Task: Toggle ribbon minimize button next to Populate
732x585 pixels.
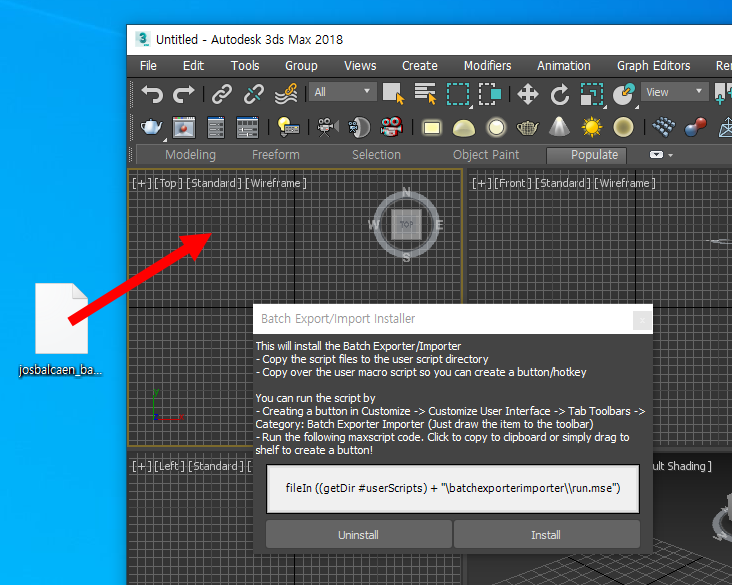Action: [656, 155]
